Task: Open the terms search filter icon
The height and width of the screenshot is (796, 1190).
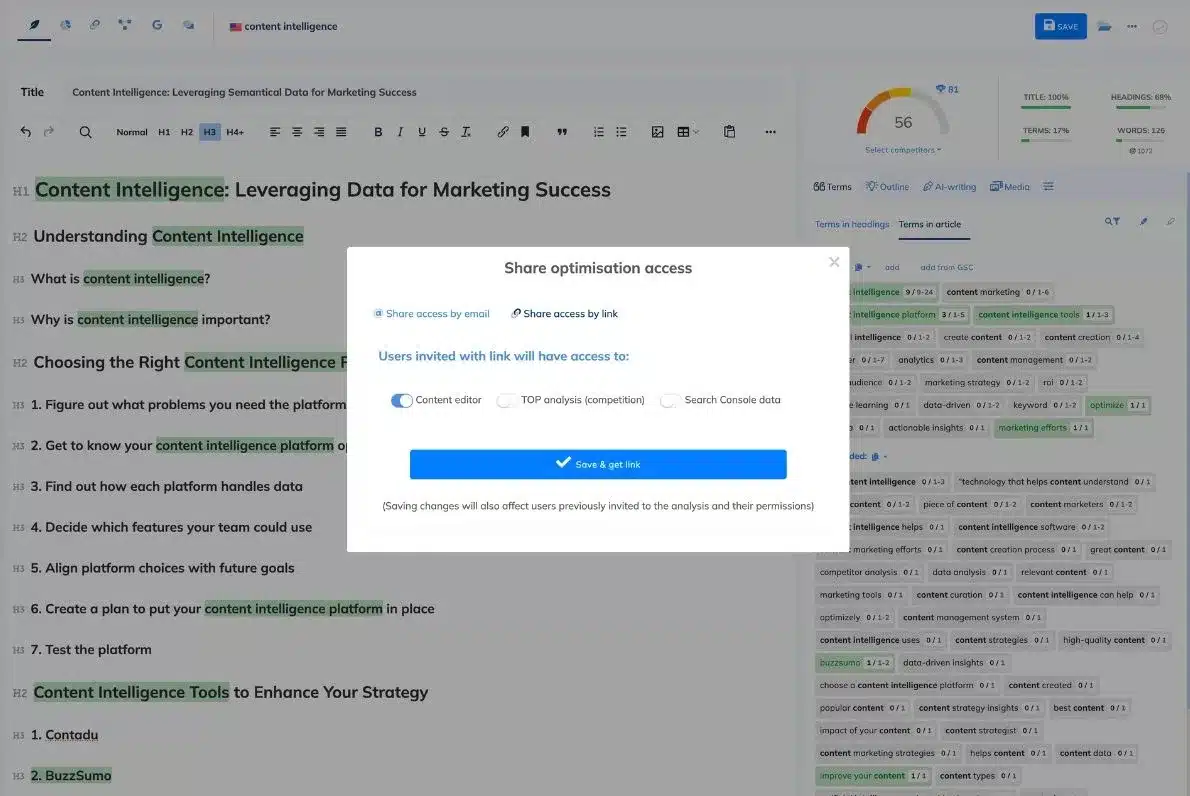Action: point(1112,222)
